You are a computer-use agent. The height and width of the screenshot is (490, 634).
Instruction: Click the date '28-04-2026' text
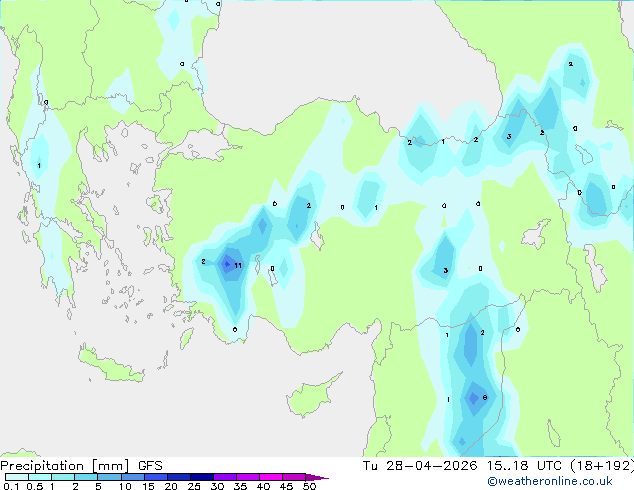(x=431, y=466)
